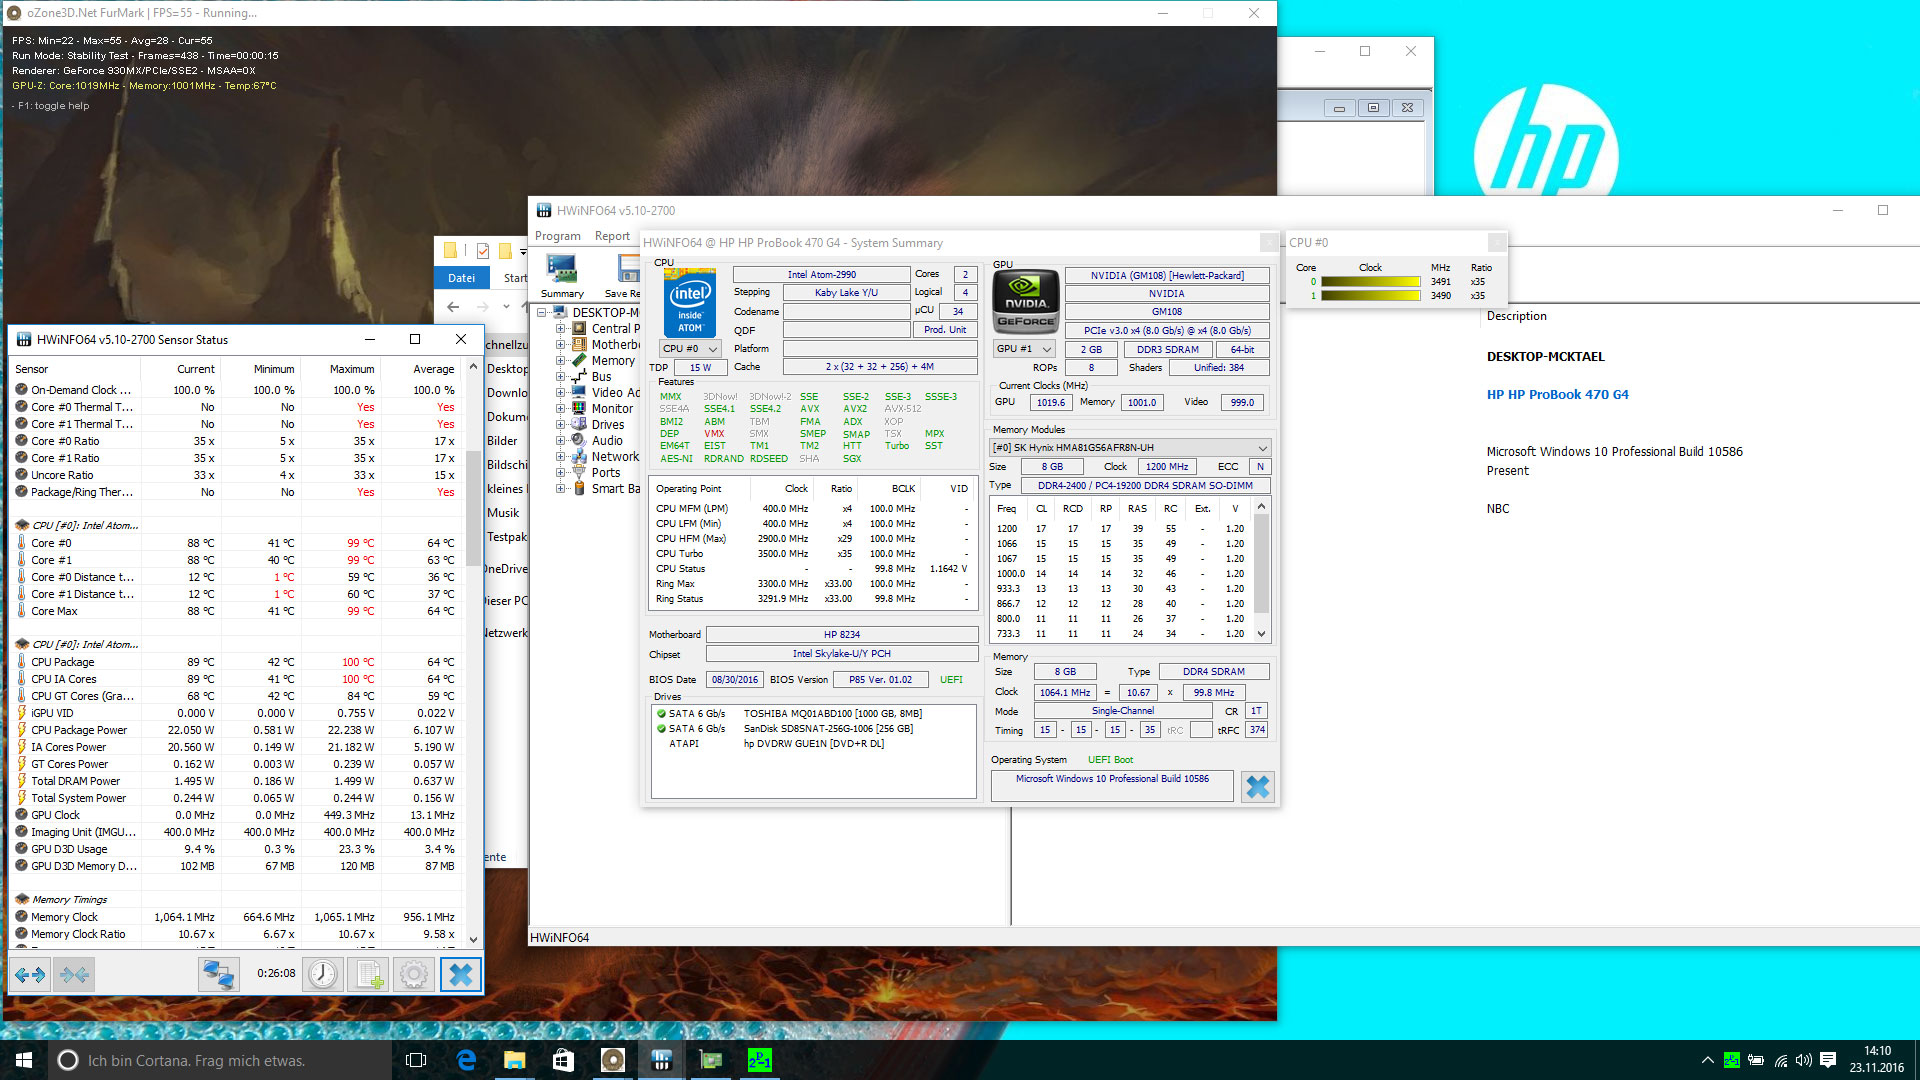Click the Prod. Unit field

(945, 330)
